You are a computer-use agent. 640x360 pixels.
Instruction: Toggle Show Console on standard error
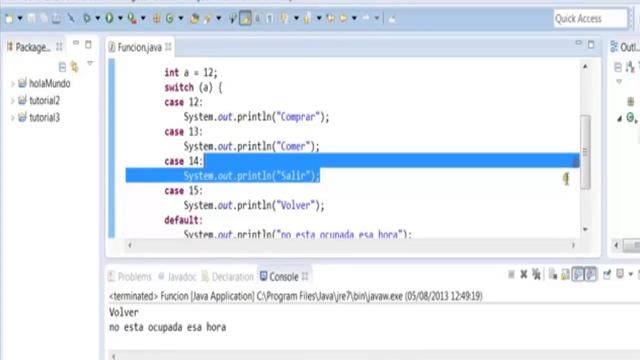(590, 274)
